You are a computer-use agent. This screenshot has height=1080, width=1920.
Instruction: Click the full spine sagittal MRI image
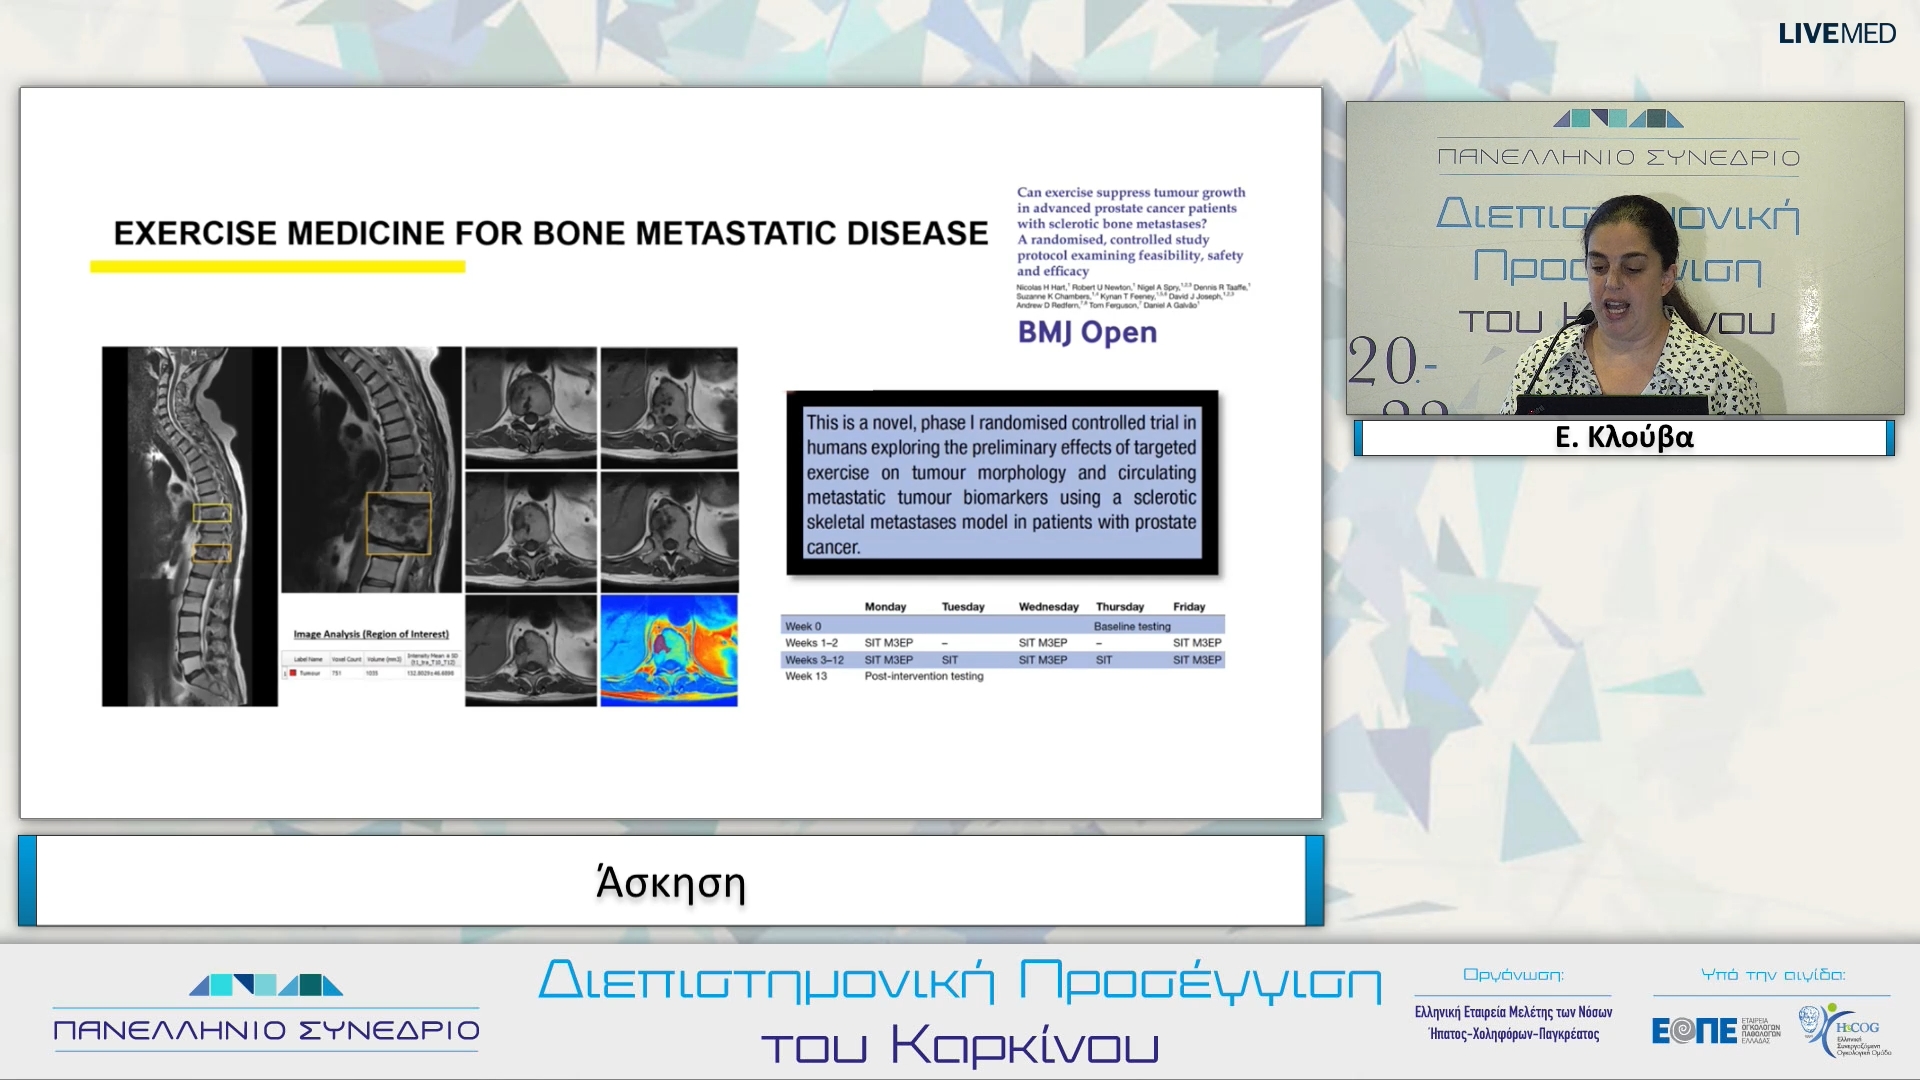pyautogui.click(x=189, y=526)
